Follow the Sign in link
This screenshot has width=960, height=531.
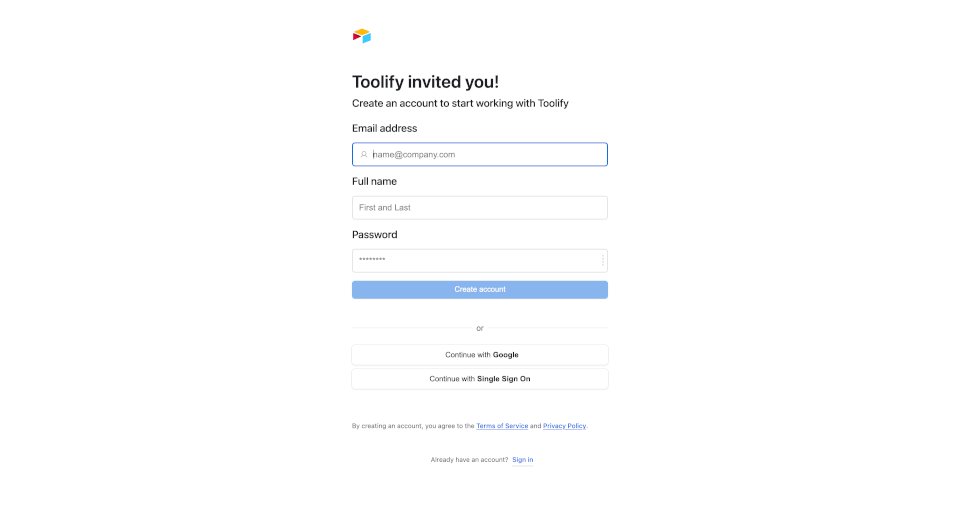[522, 459]
